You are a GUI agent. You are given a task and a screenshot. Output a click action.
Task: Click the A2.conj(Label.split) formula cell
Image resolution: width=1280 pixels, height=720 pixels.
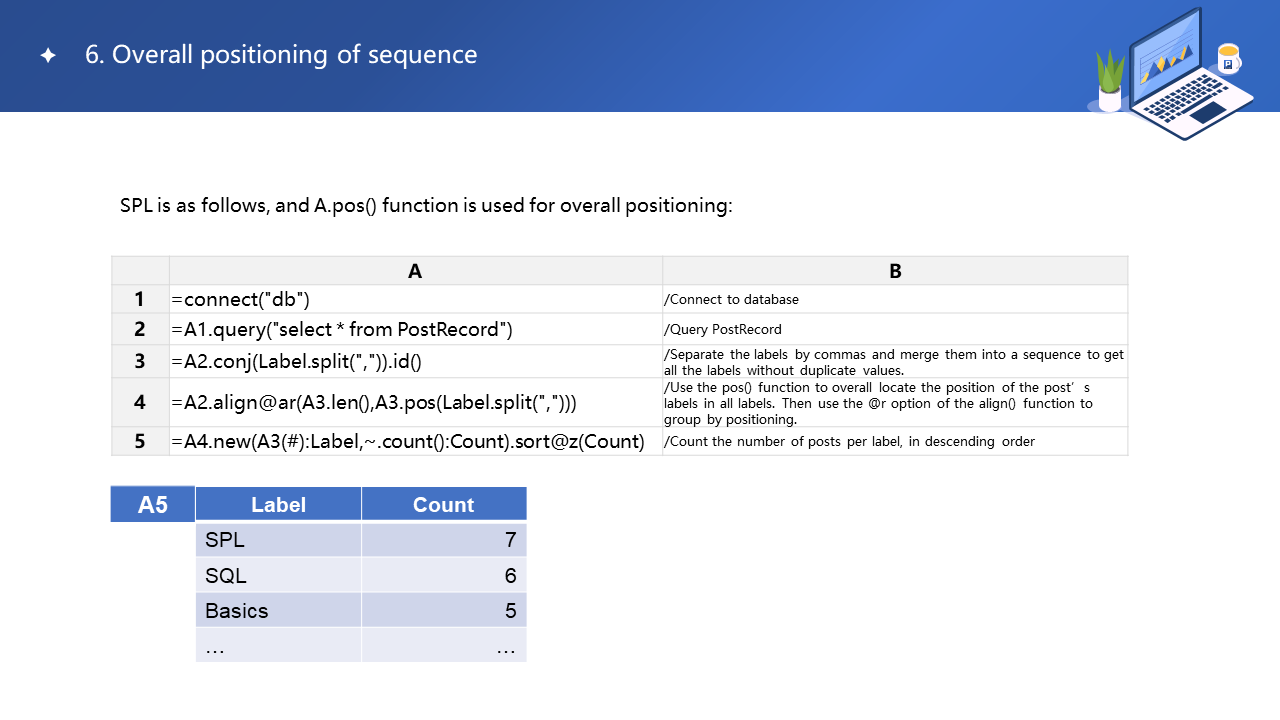(x=415, y=361)
